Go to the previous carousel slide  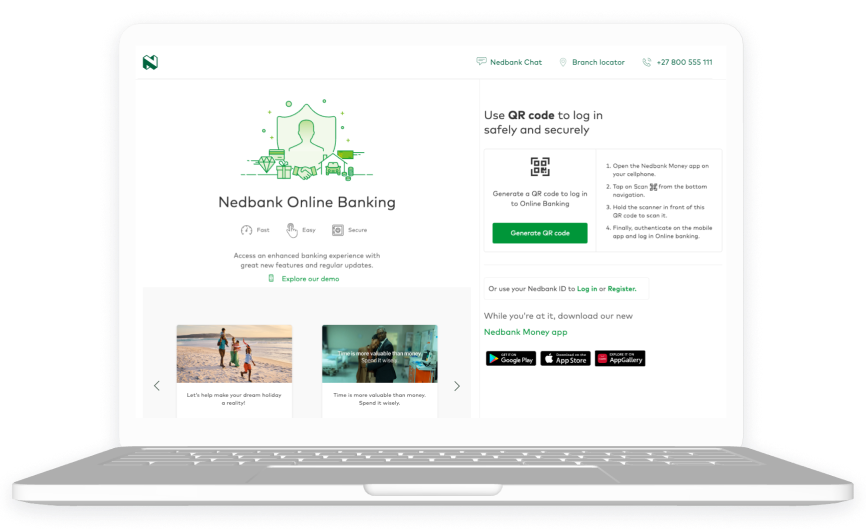tap(157, 386)
